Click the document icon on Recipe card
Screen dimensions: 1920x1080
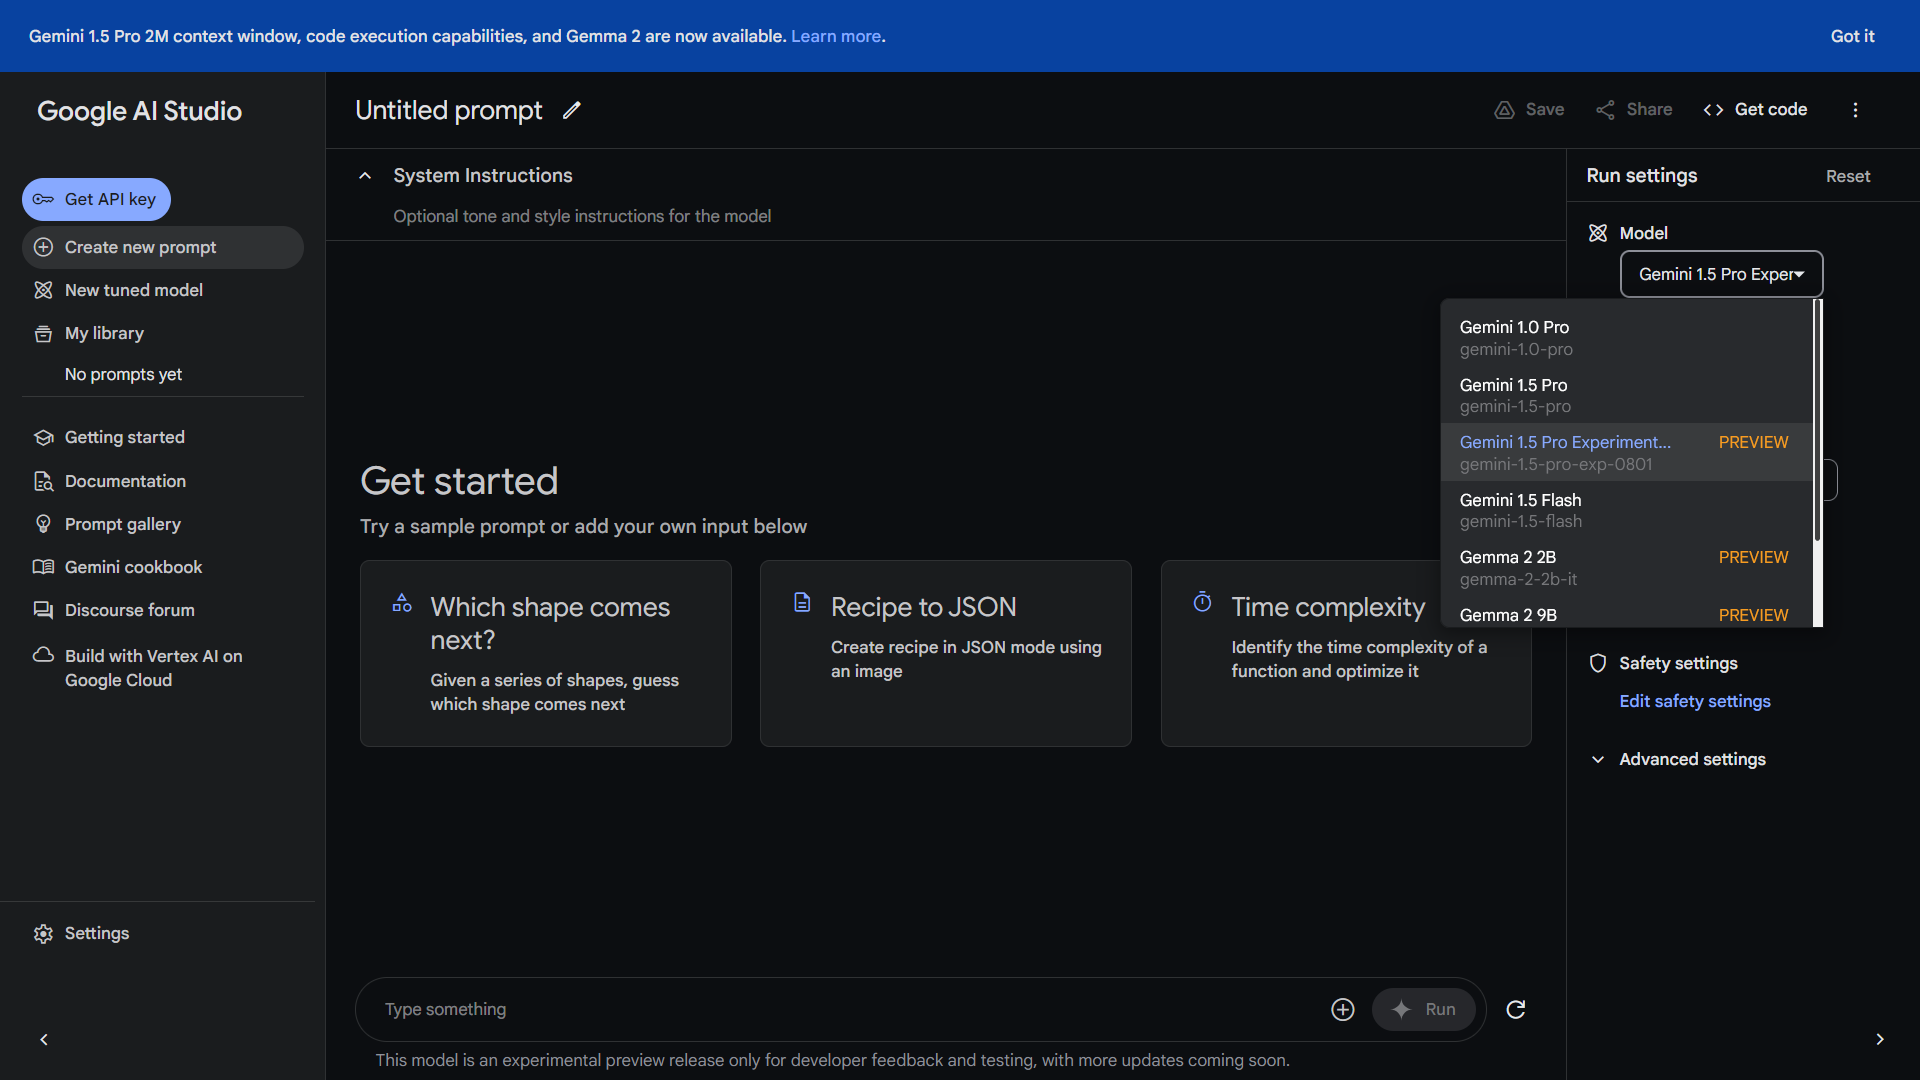(802, 602)
